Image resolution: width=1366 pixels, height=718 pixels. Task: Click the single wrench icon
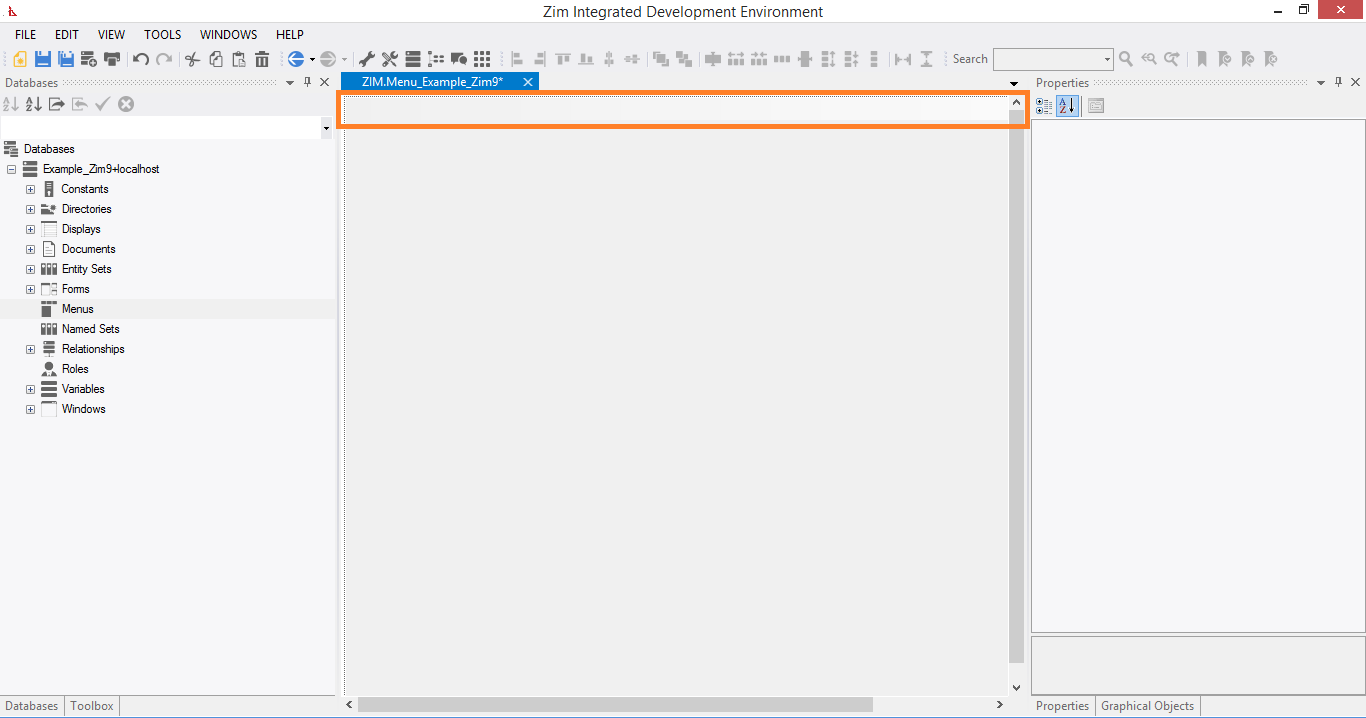click(366, 59)
